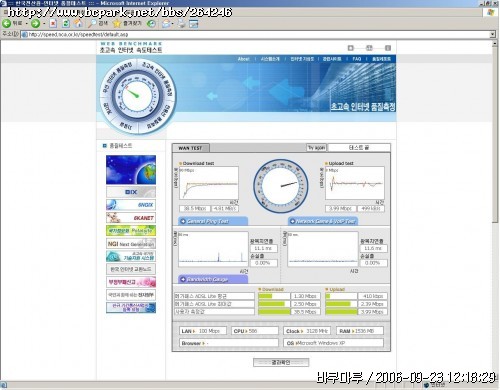
Task: Open the About menu item
Action: click(244, 59)
